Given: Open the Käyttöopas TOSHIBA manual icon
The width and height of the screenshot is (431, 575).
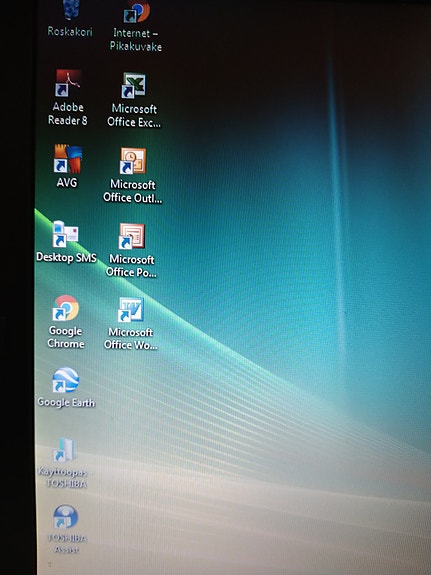Looking at the screenshot, I should tap(65, 450).
